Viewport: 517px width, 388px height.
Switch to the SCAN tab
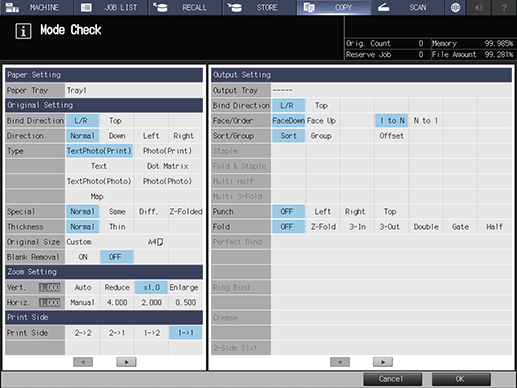[x=408, y=7]
